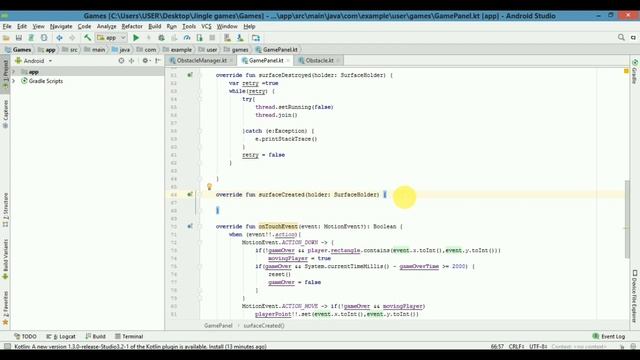
Task: Open the Build tool window tab
Action: tap(96, 336)
